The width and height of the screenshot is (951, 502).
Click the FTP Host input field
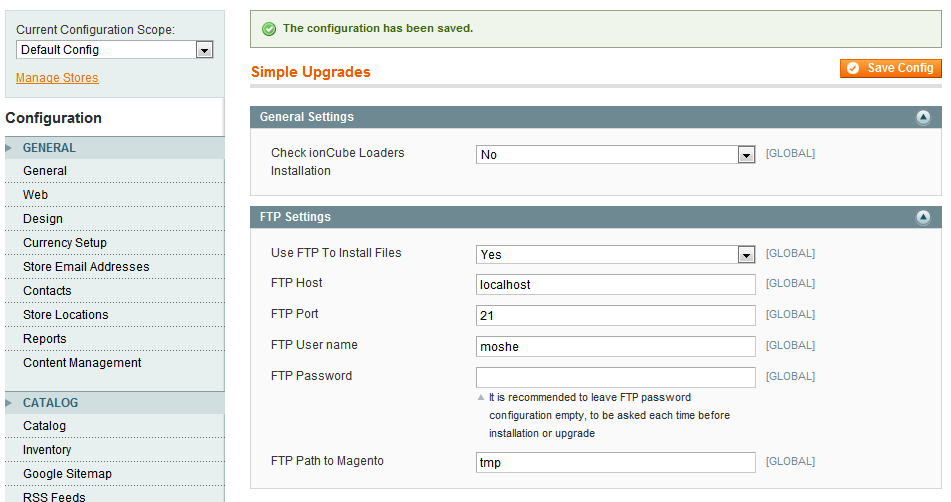coord(616,284)
